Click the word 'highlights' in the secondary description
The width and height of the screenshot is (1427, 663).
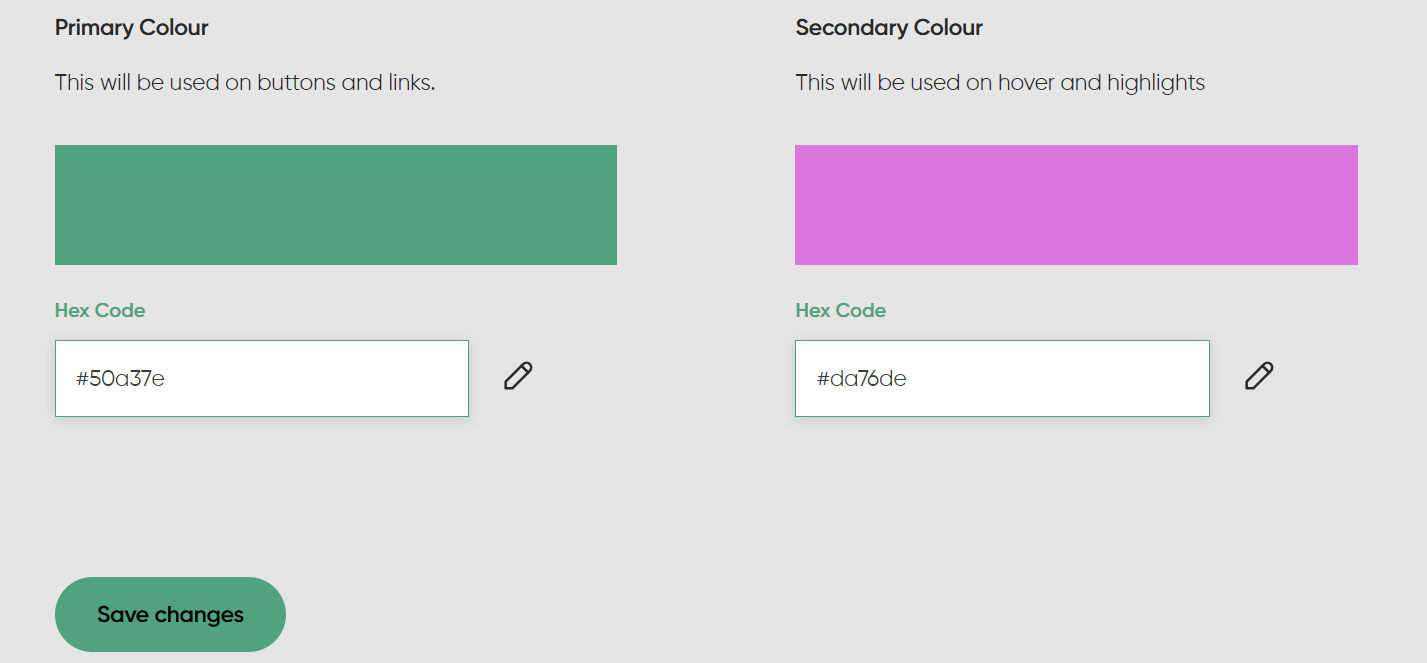tap(1155, 83)
